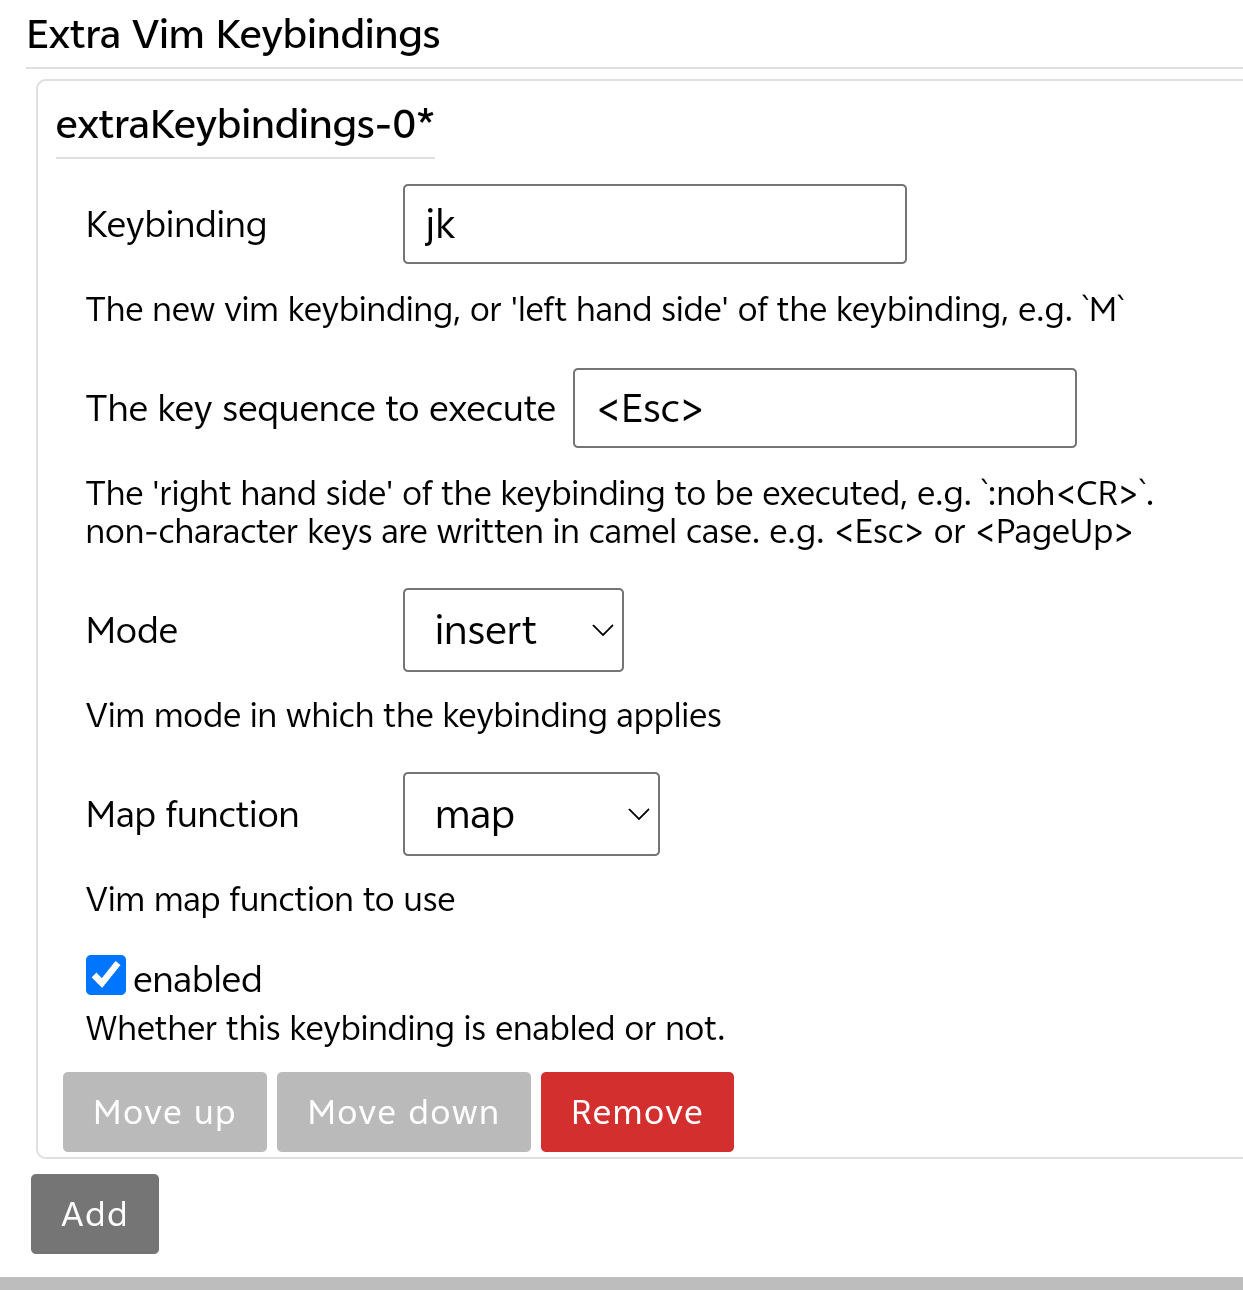This screenshot has height=1290, width=1243.
Task: Click the 'Vim map function to use' description
Action: tap(270, 900)
